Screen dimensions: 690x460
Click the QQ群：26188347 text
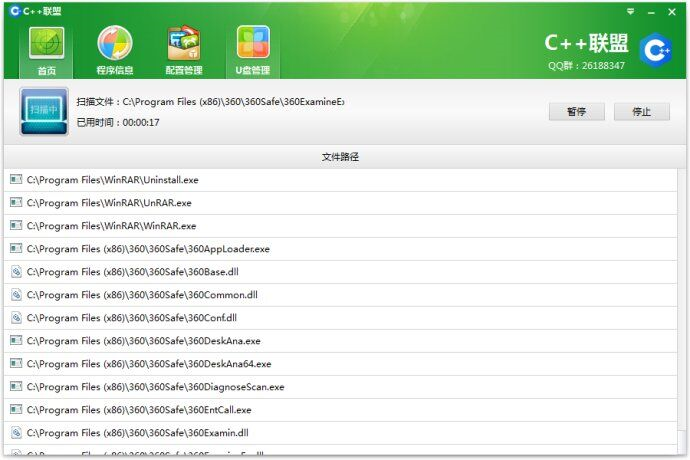(x=586, y=66)
